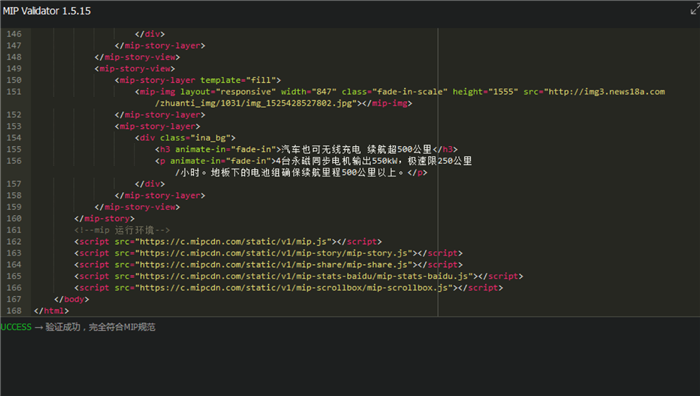
Task: Click the mip.js script source line
Action: 228,242
